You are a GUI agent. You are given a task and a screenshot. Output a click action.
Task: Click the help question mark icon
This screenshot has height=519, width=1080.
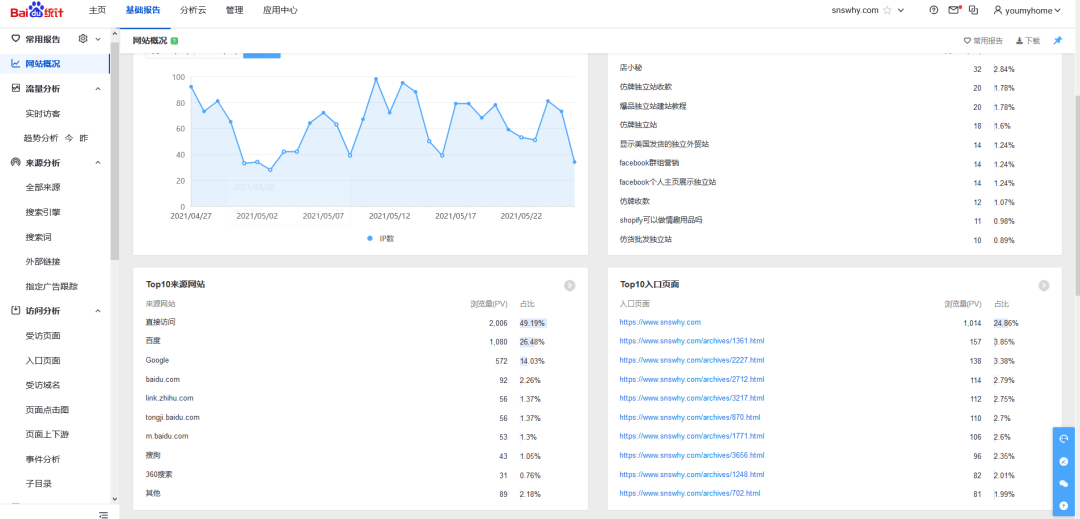[934, 10]
